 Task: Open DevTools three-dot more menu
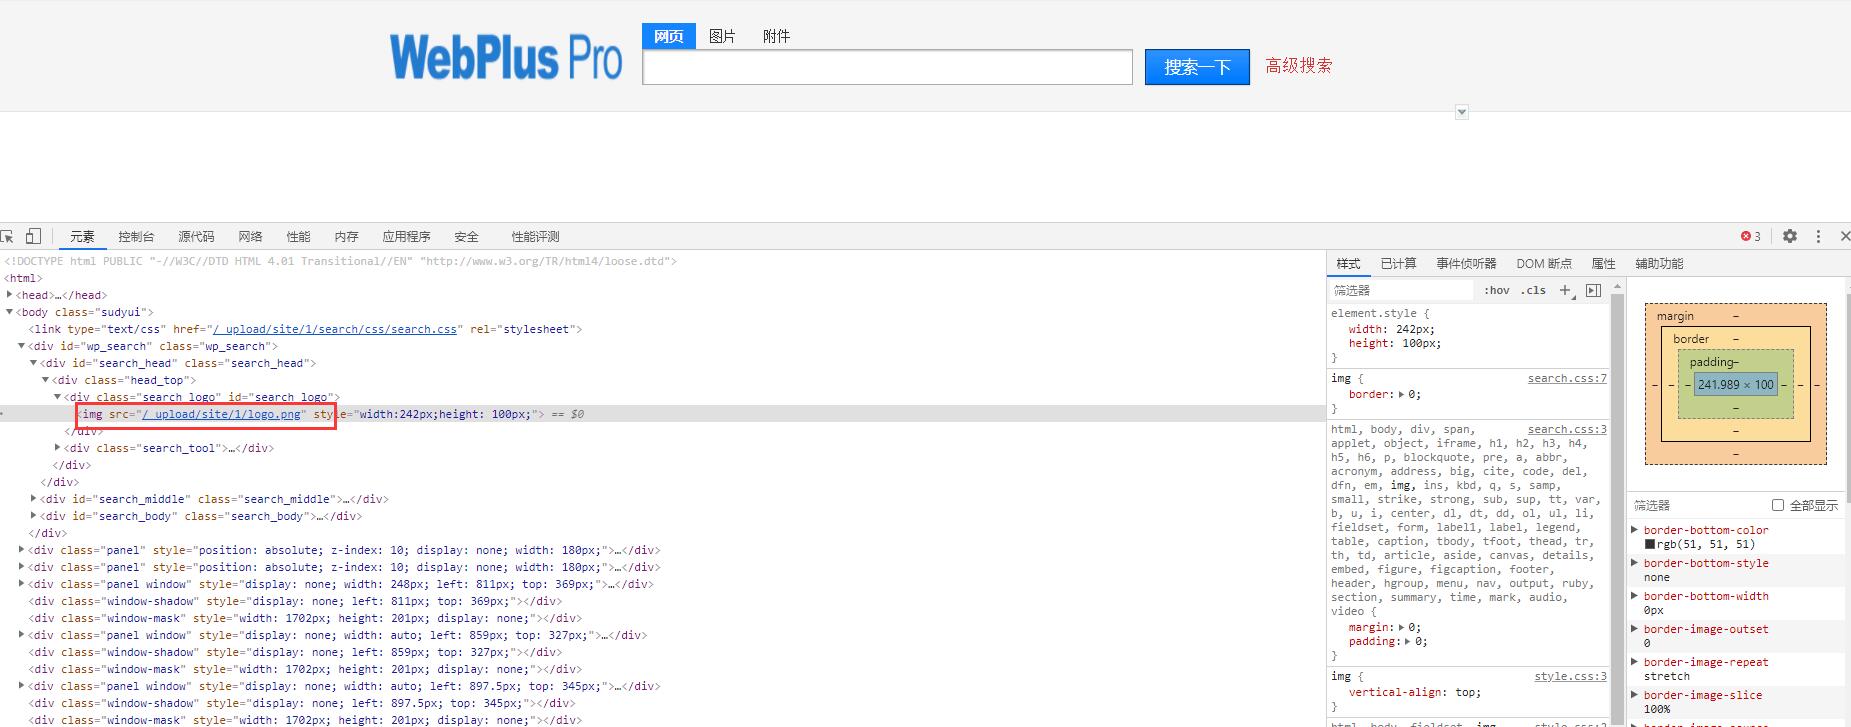[x=1818, y=237]
